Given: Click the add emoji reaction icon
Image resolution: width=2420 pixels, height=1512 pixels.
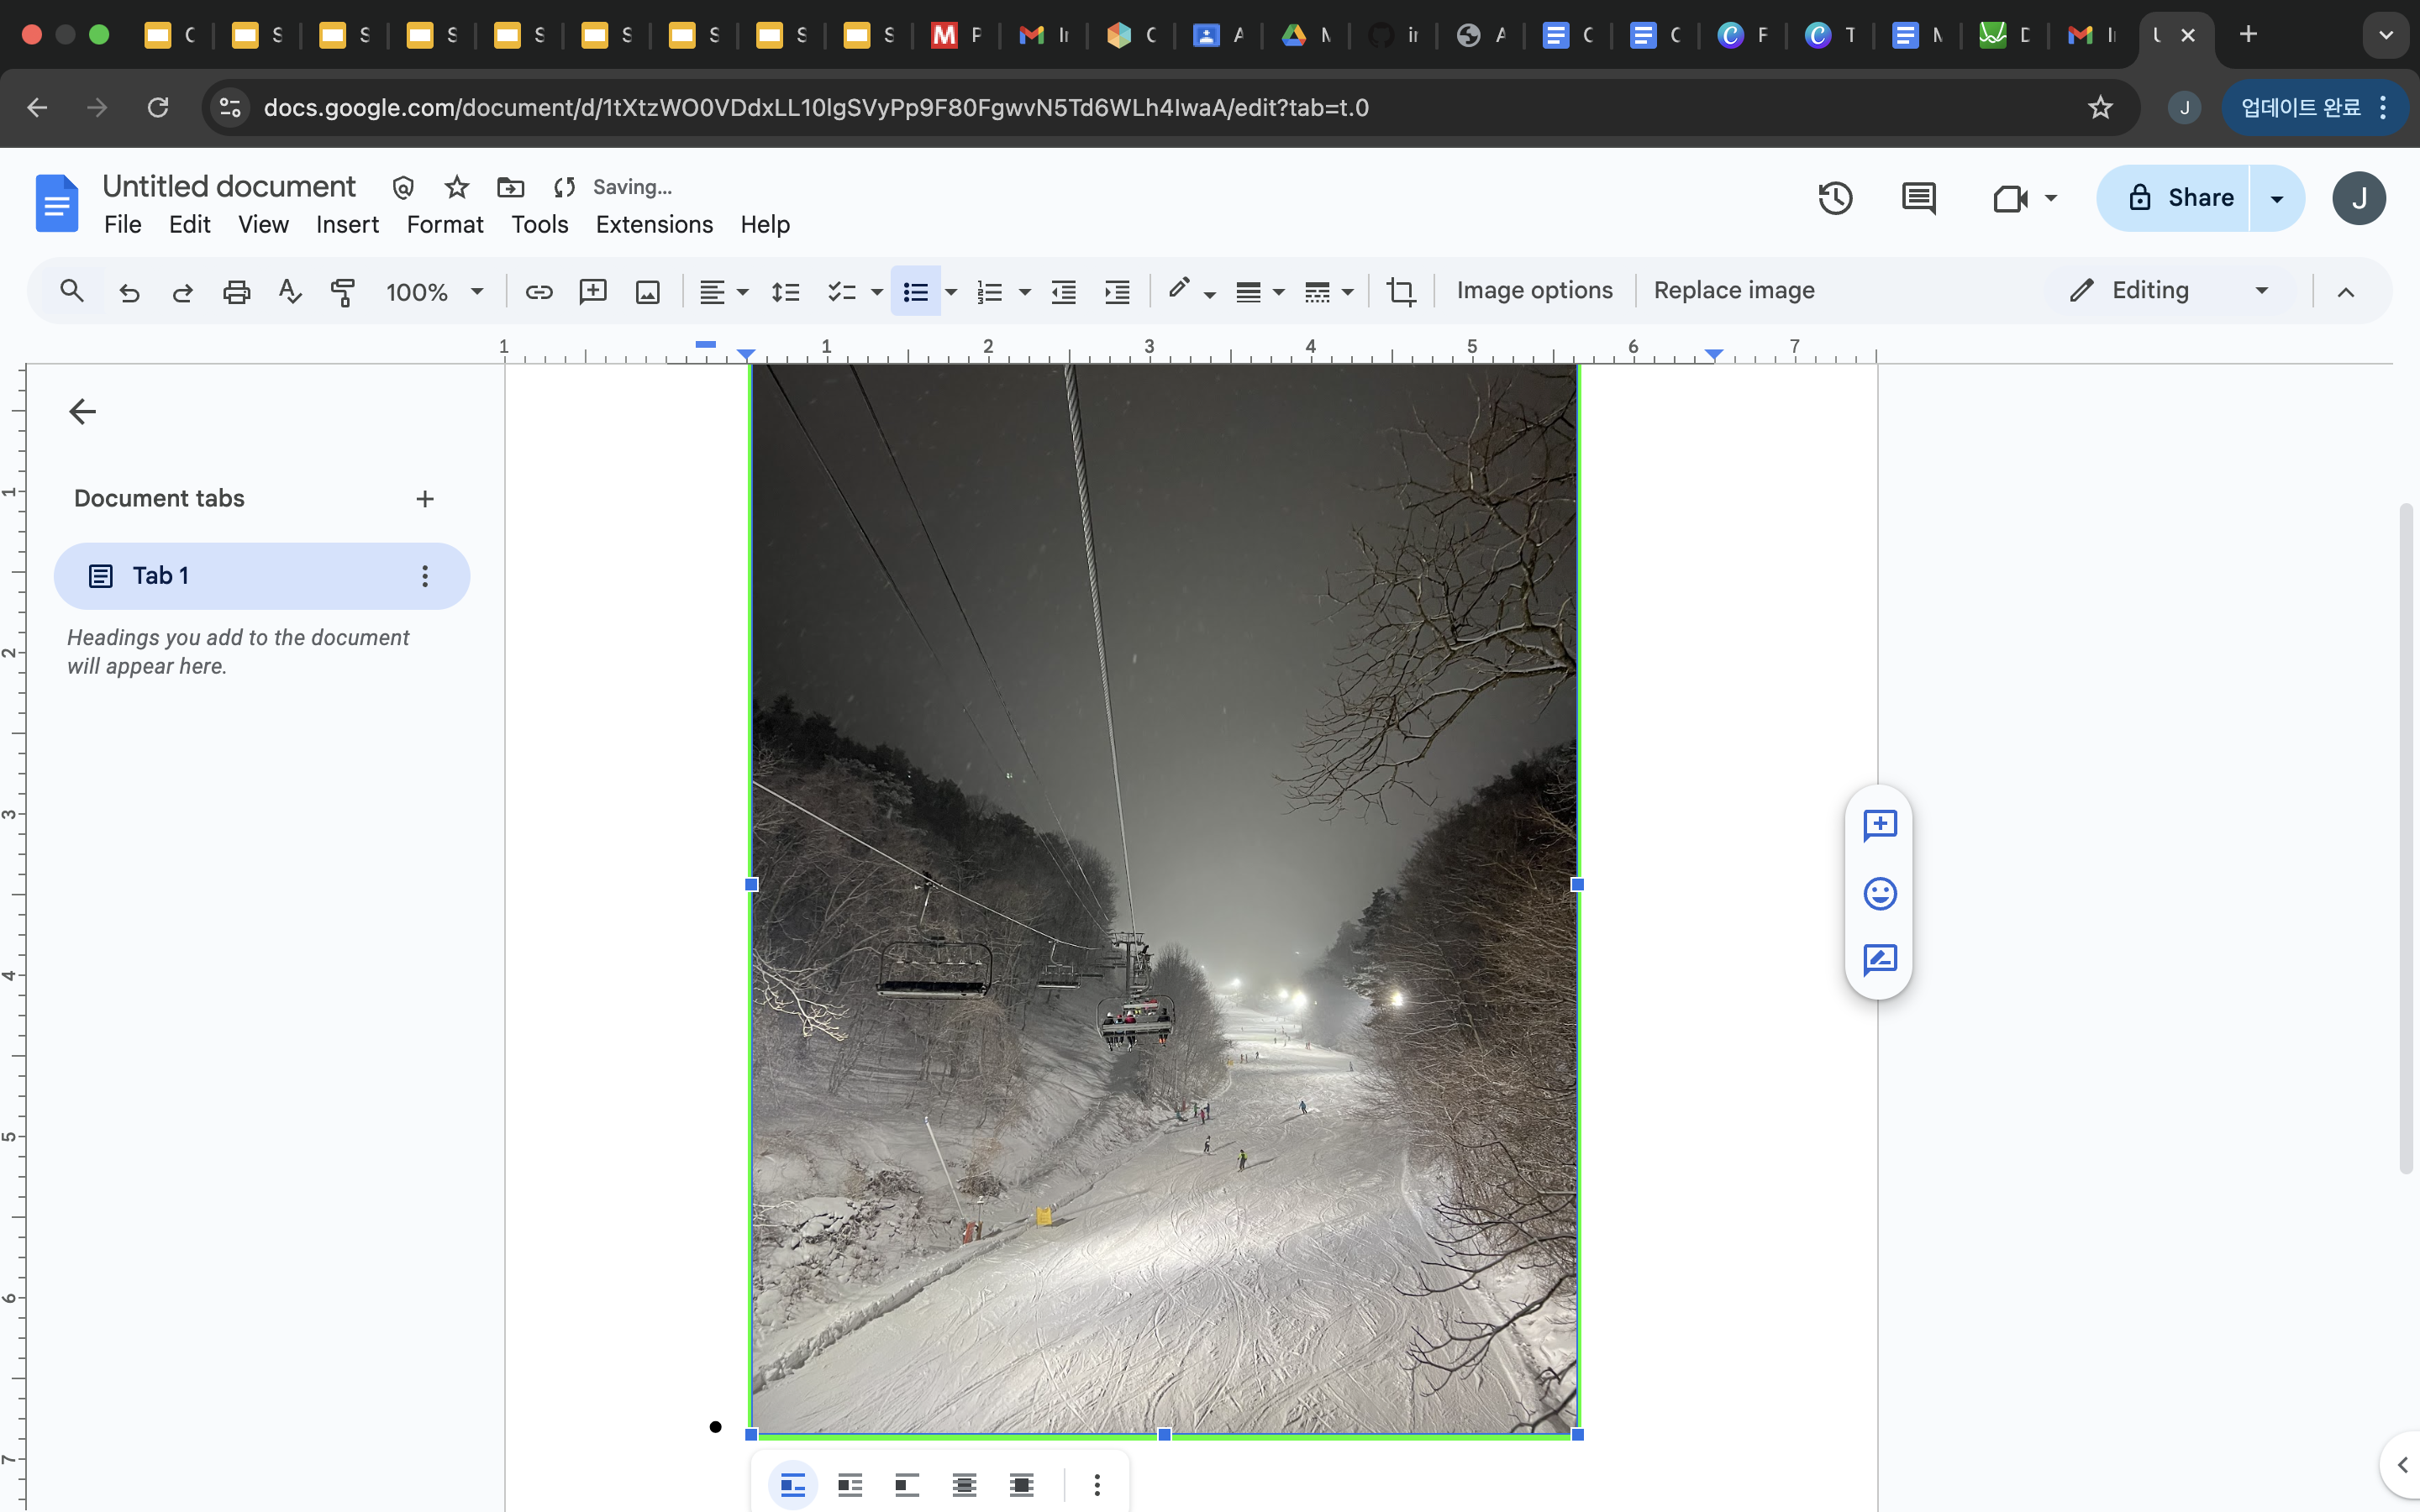Looking at the screenshot, I should [1879, 893].
